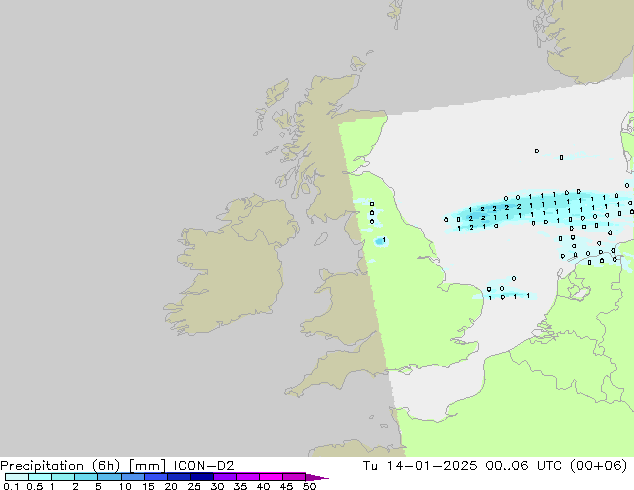Screen dimensions: 634x490
Task: Click the 'ICON-D2' model name
Action: (204, 466)
